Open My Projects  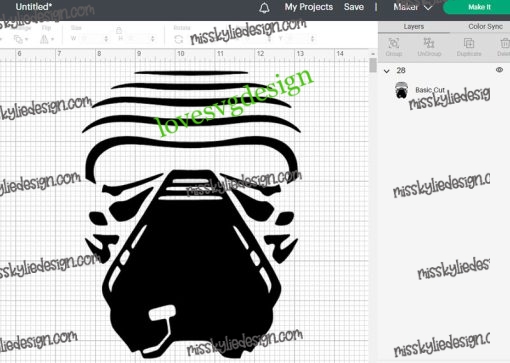309,7
